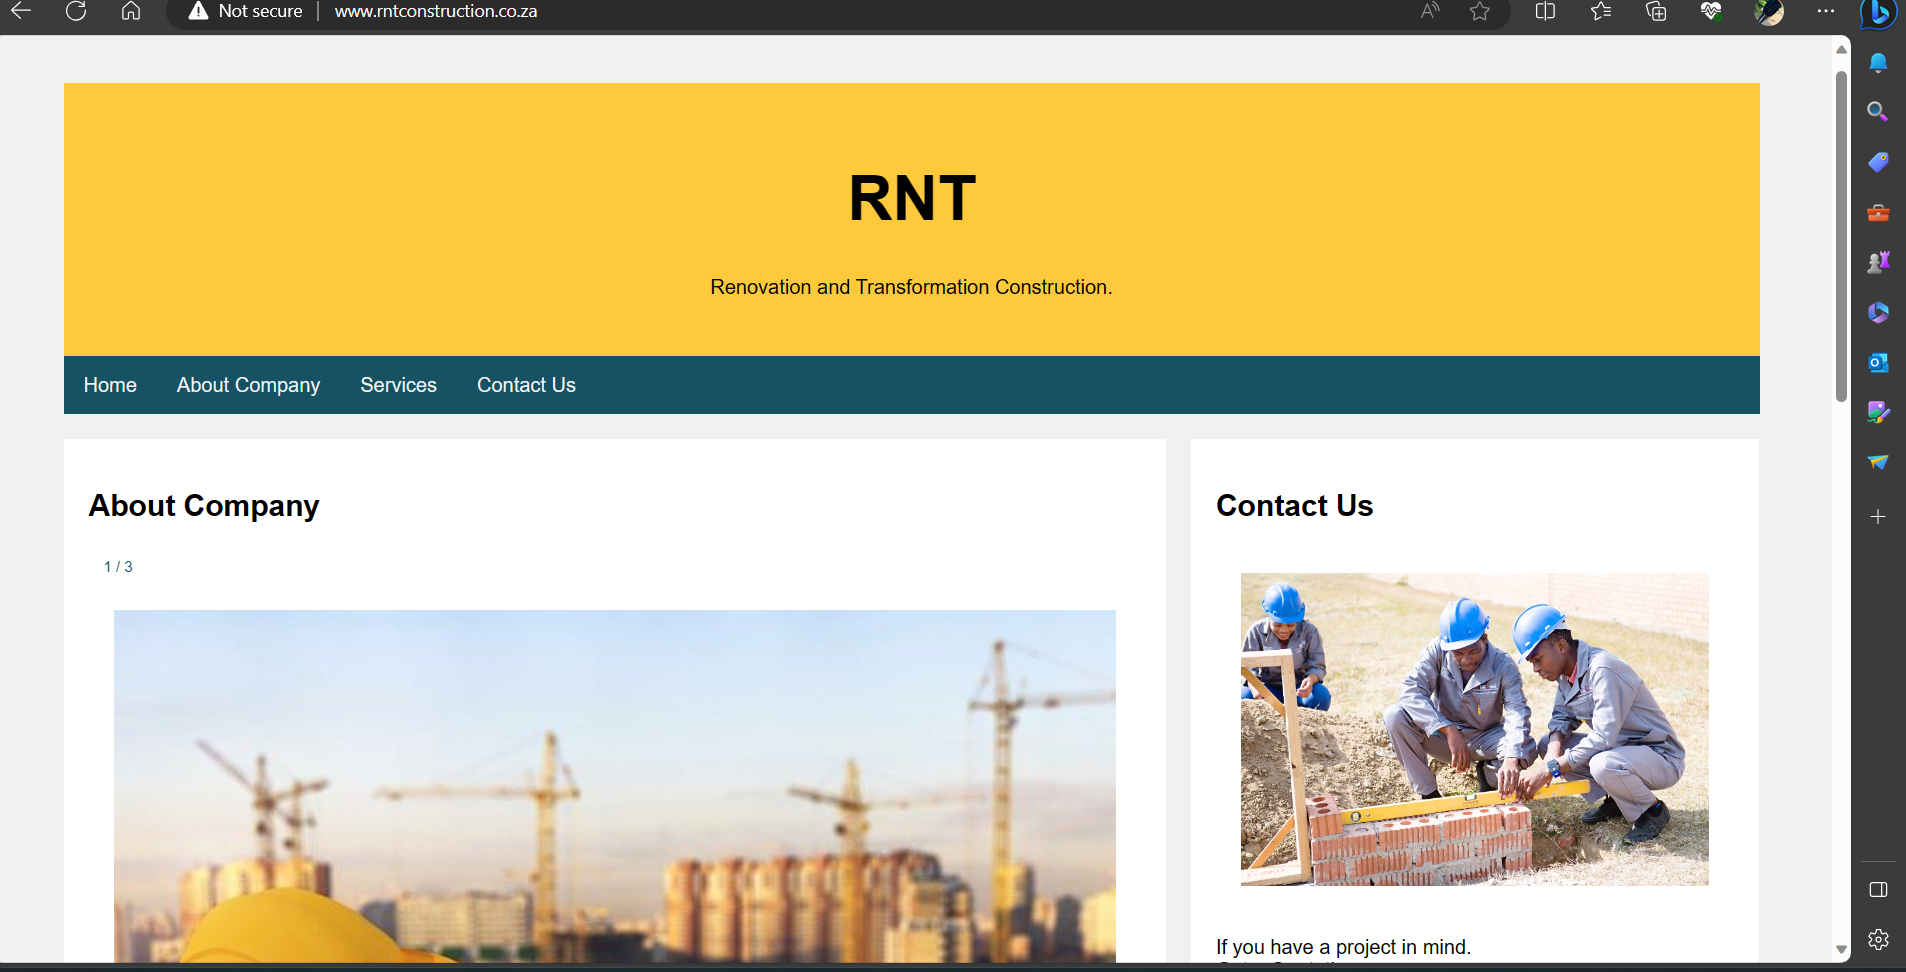Open the Microsoft 365 sidebar panel
This screenshot has width=1906, height=972.
(x=1878, y=312)
